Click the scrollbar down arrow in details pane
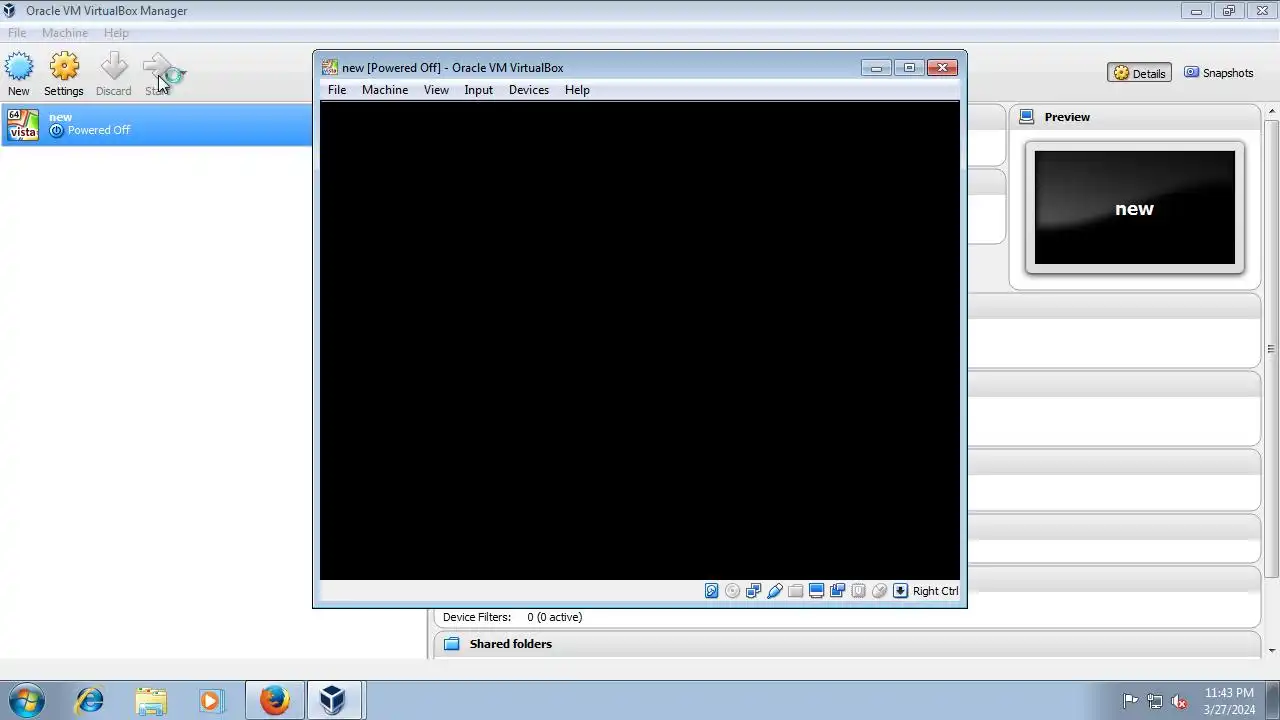 tap(1271, 651)
